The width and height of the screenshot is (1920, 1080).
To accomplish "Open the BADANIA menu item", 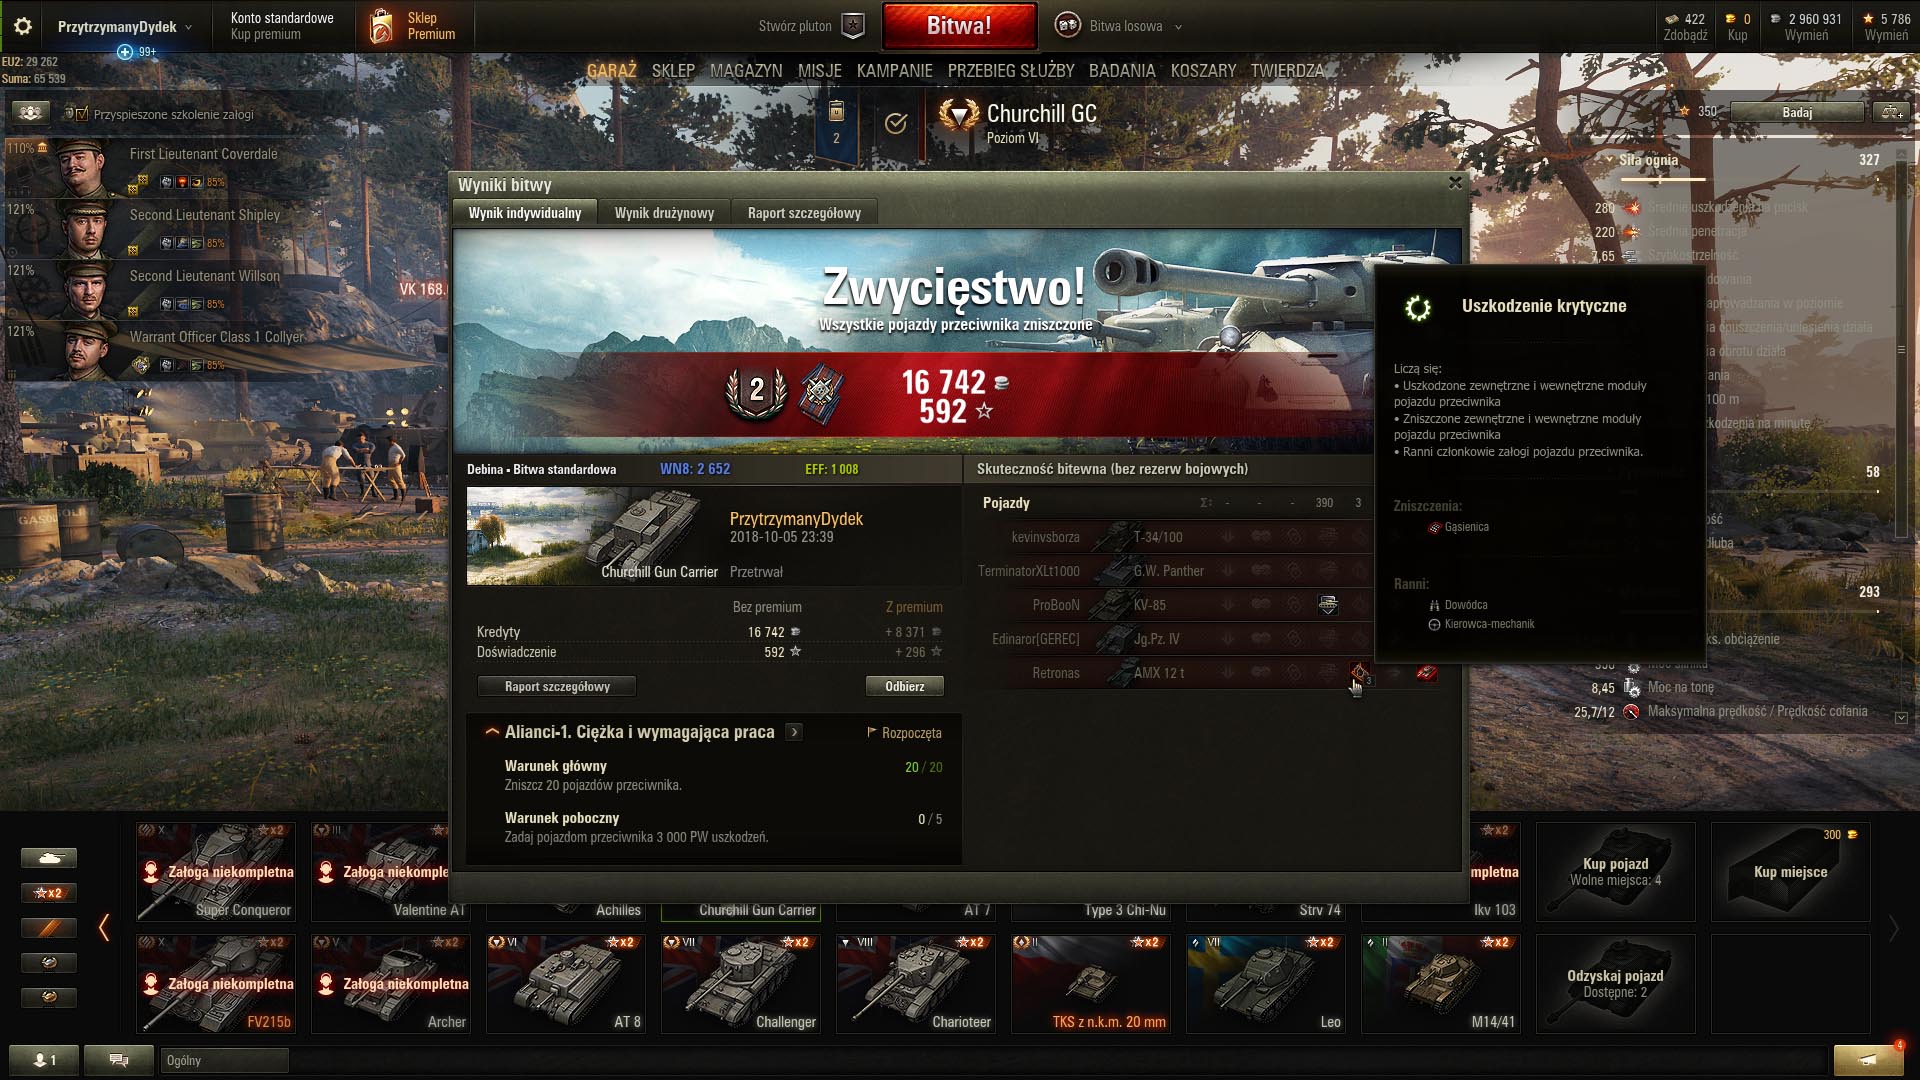I will pyautogui.click(x=1122, y=71).
